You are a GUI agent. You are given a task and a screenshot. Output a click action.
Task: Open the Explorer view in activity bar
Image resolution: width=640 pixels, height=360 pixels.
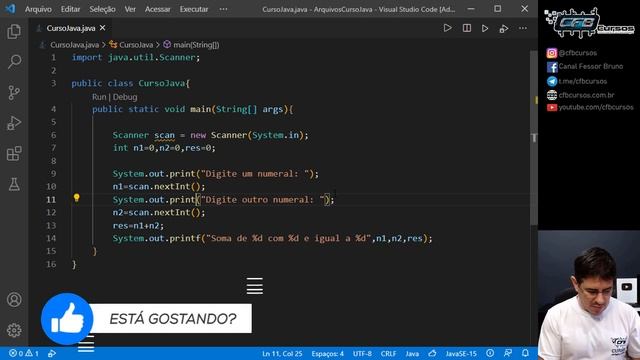(14, 31)
